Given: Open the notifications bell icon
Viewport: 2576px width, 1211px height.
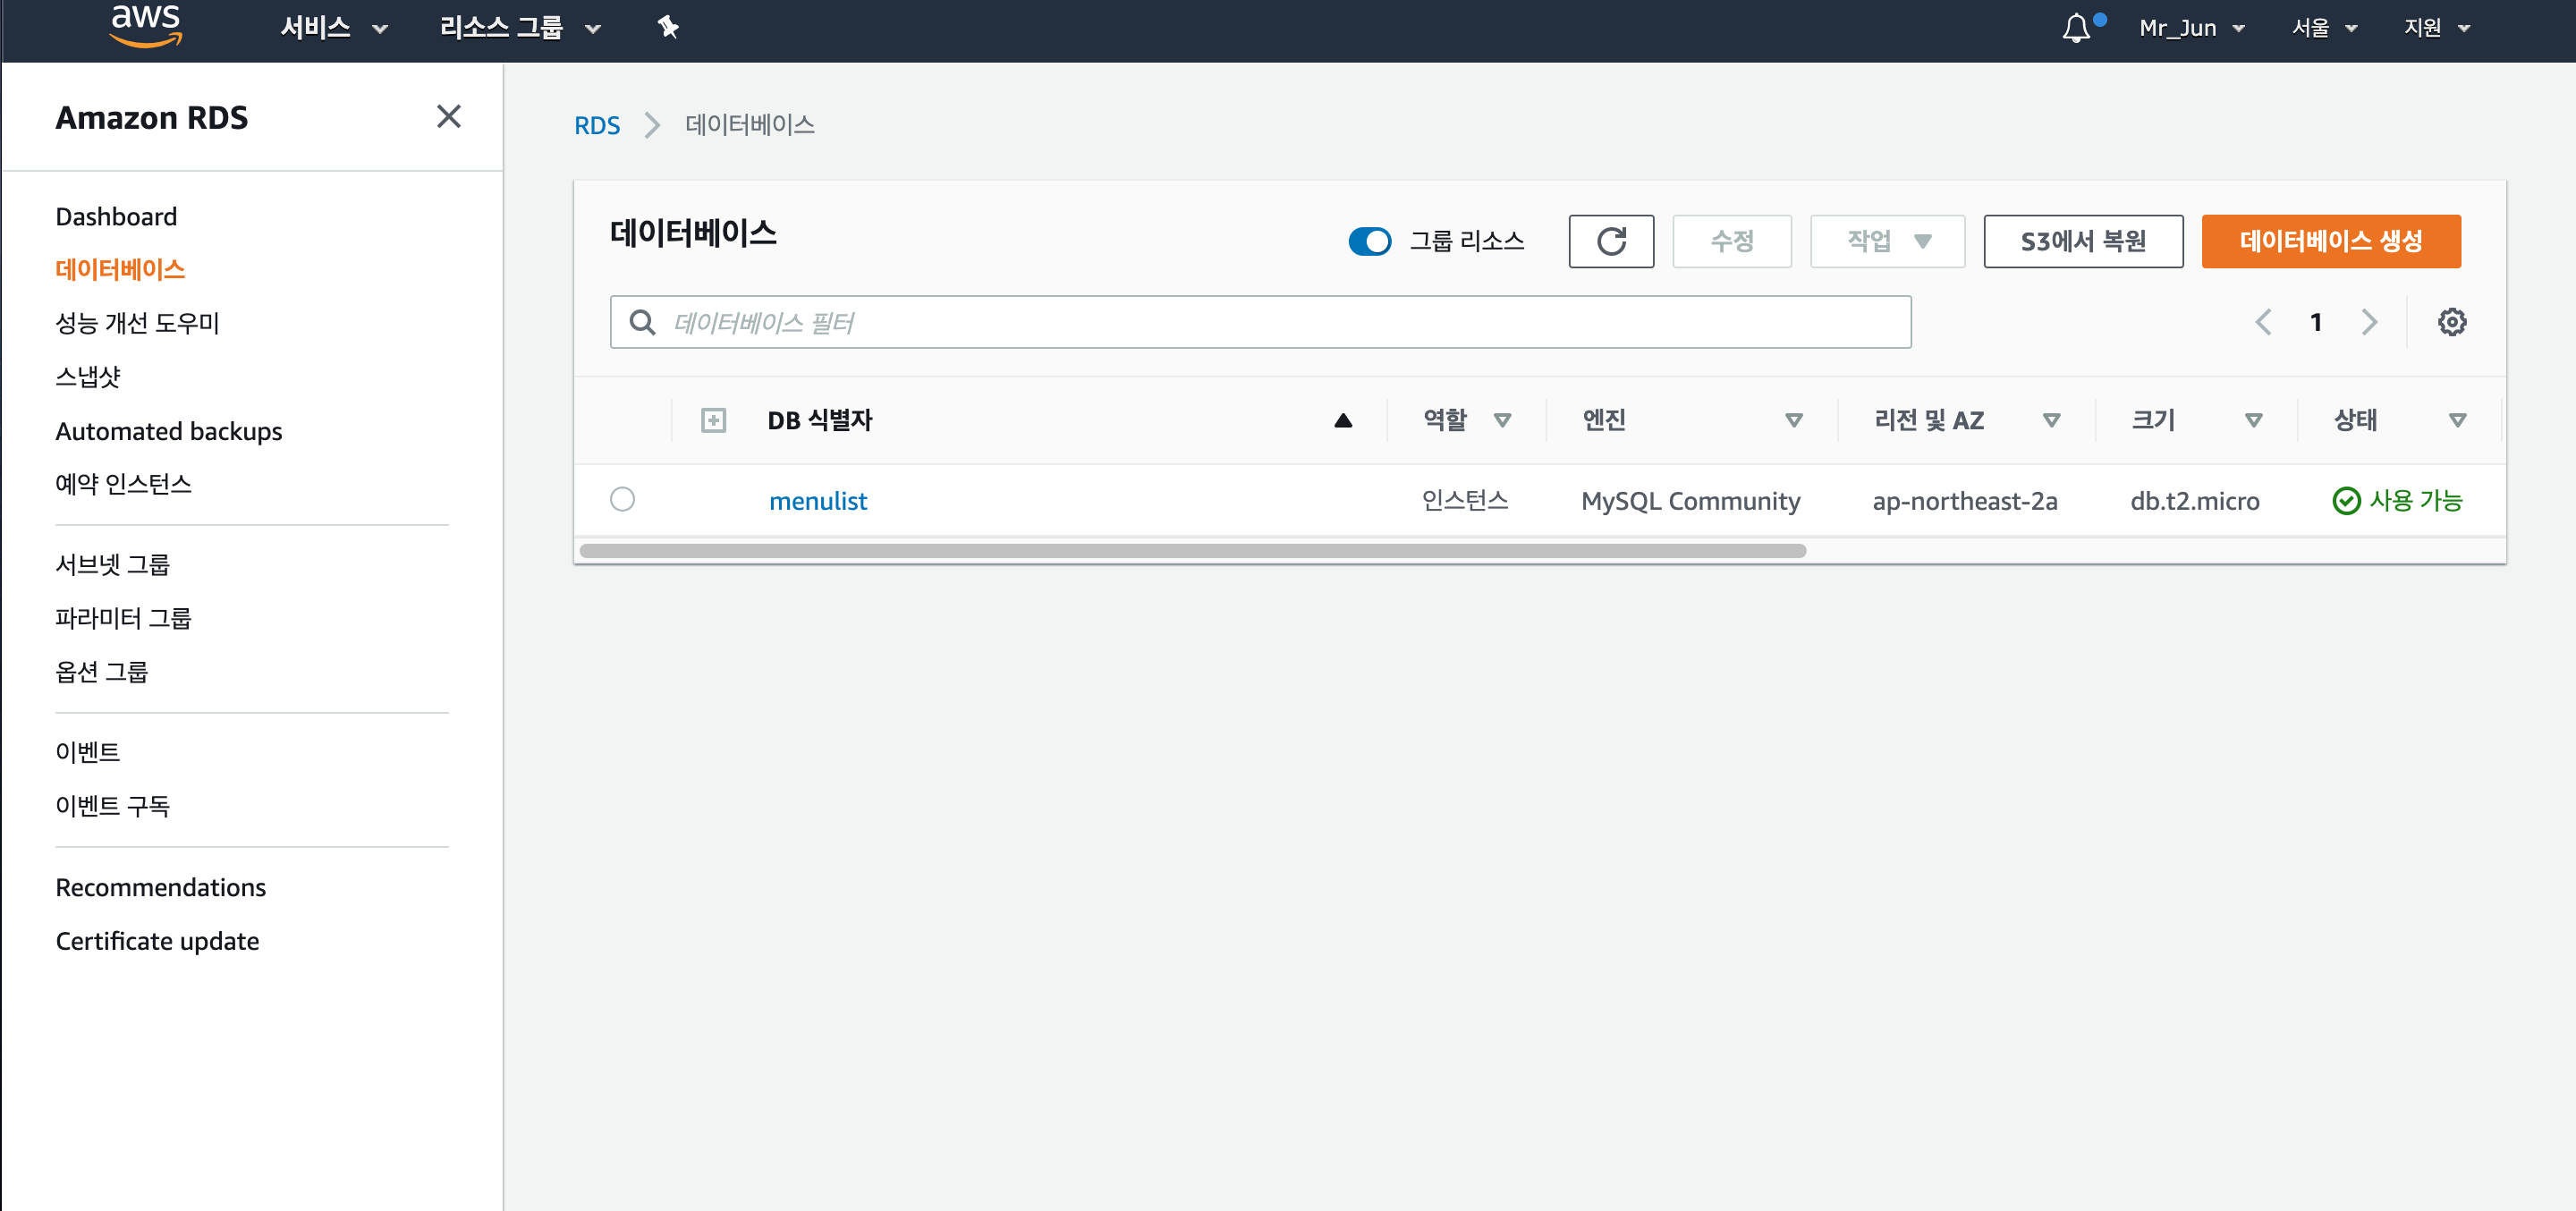Looking at the screenshot, I should pyautogui.click(x=2076, y=28).
